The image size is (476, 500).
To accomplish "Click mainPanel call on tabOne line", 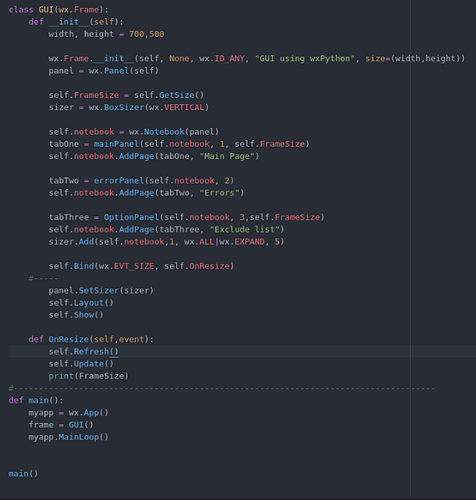I will click(116, 144).
